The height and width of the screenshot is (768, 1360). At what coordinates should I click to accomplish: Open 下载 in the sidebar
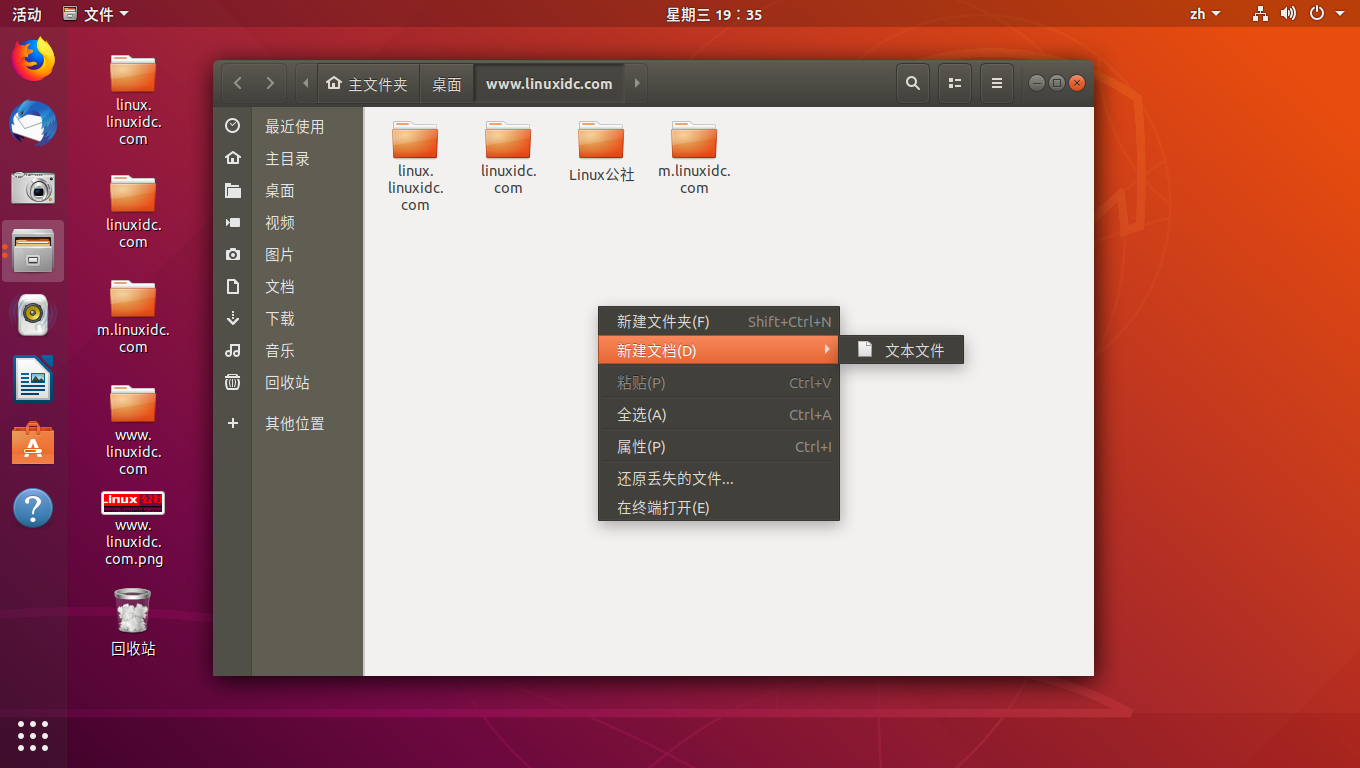[x=280, y=318]
